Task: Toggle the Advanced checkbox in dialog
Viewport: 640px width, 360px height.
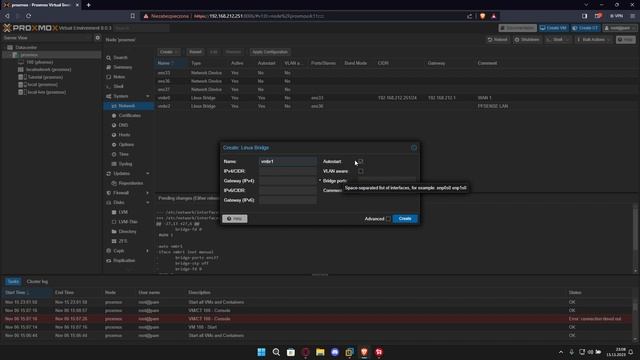Action: 388,219
